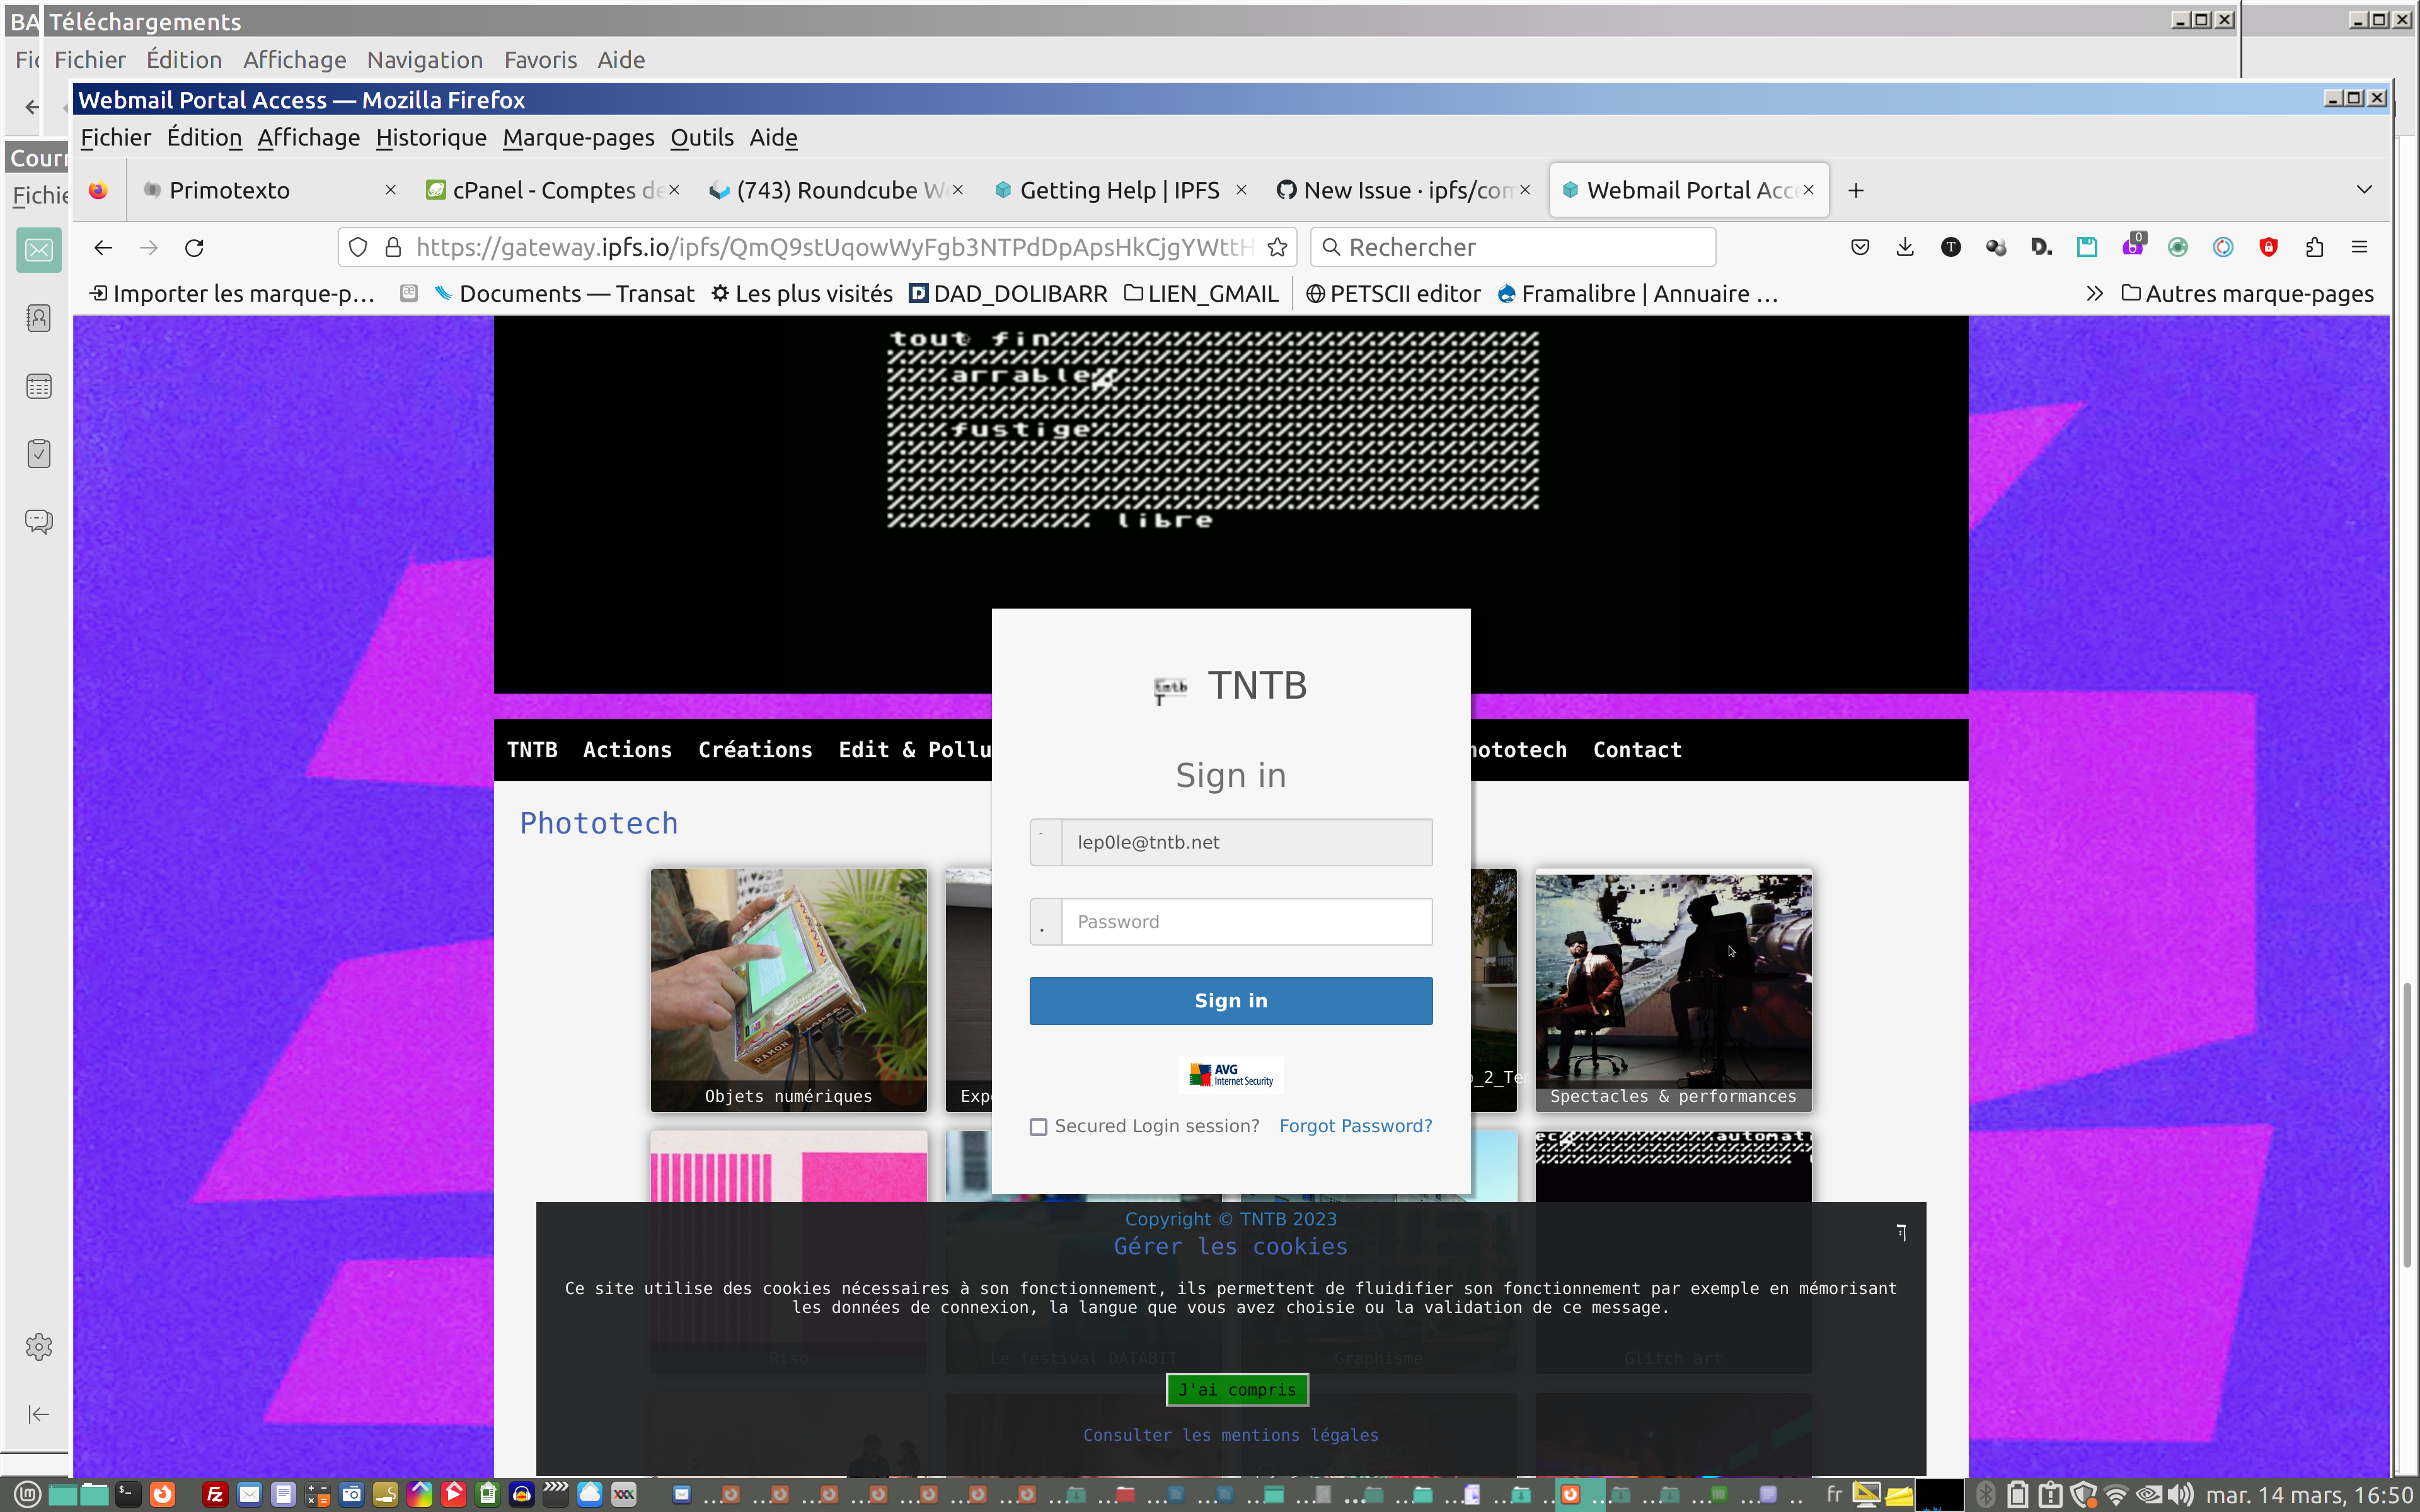2420x1512 pixels.
Task: Open the Historique menu
Action: click(x=431, y=138)
